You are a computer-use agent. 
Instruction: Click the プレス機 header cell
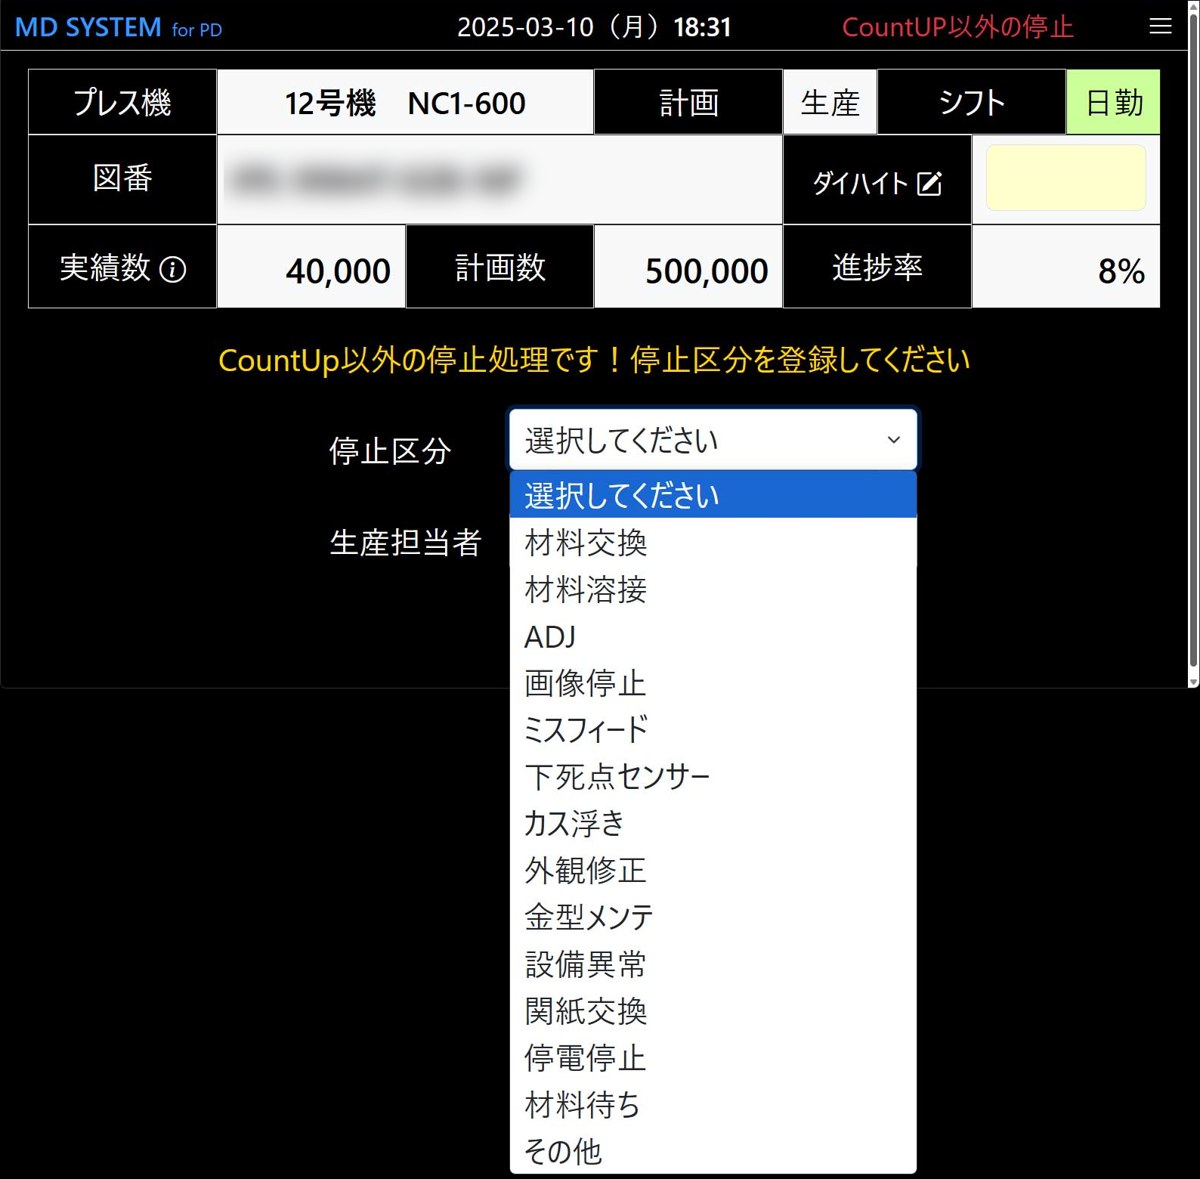[122, 102]
